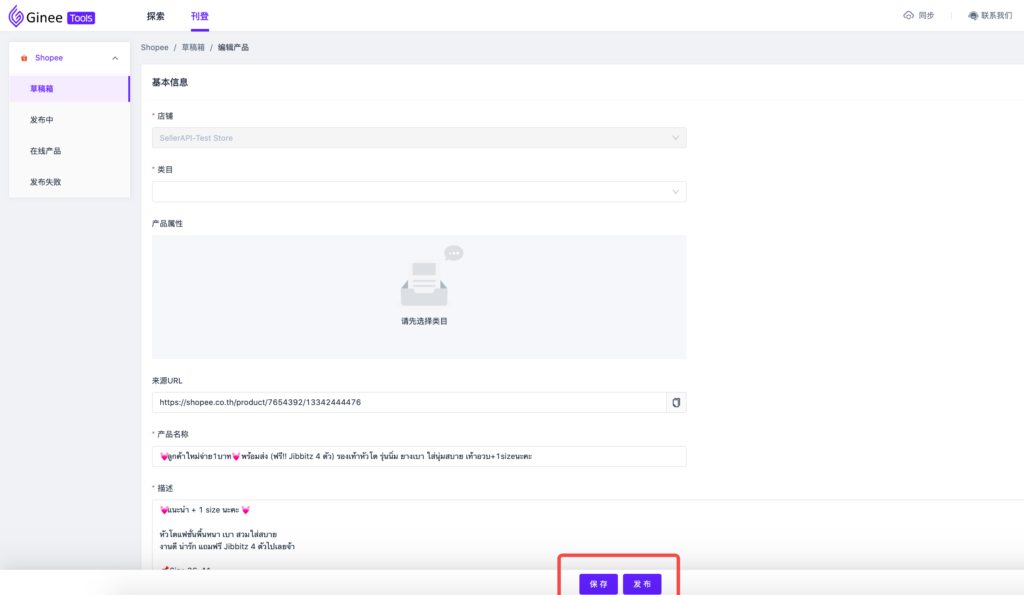
Task: Open 发布失败 in the sidebar
Action: [45, 182]
